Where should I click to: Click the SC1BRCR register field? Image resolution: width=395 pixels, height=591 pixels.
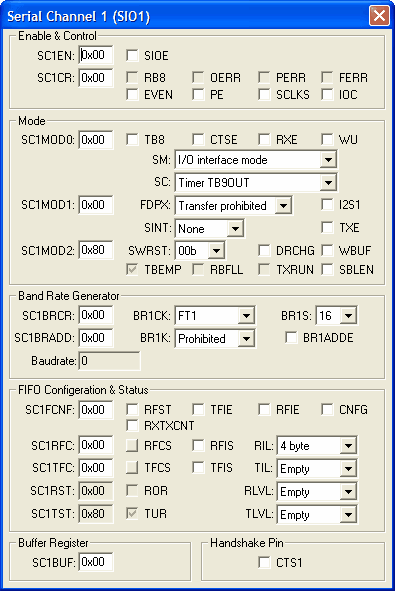point(96,315)
